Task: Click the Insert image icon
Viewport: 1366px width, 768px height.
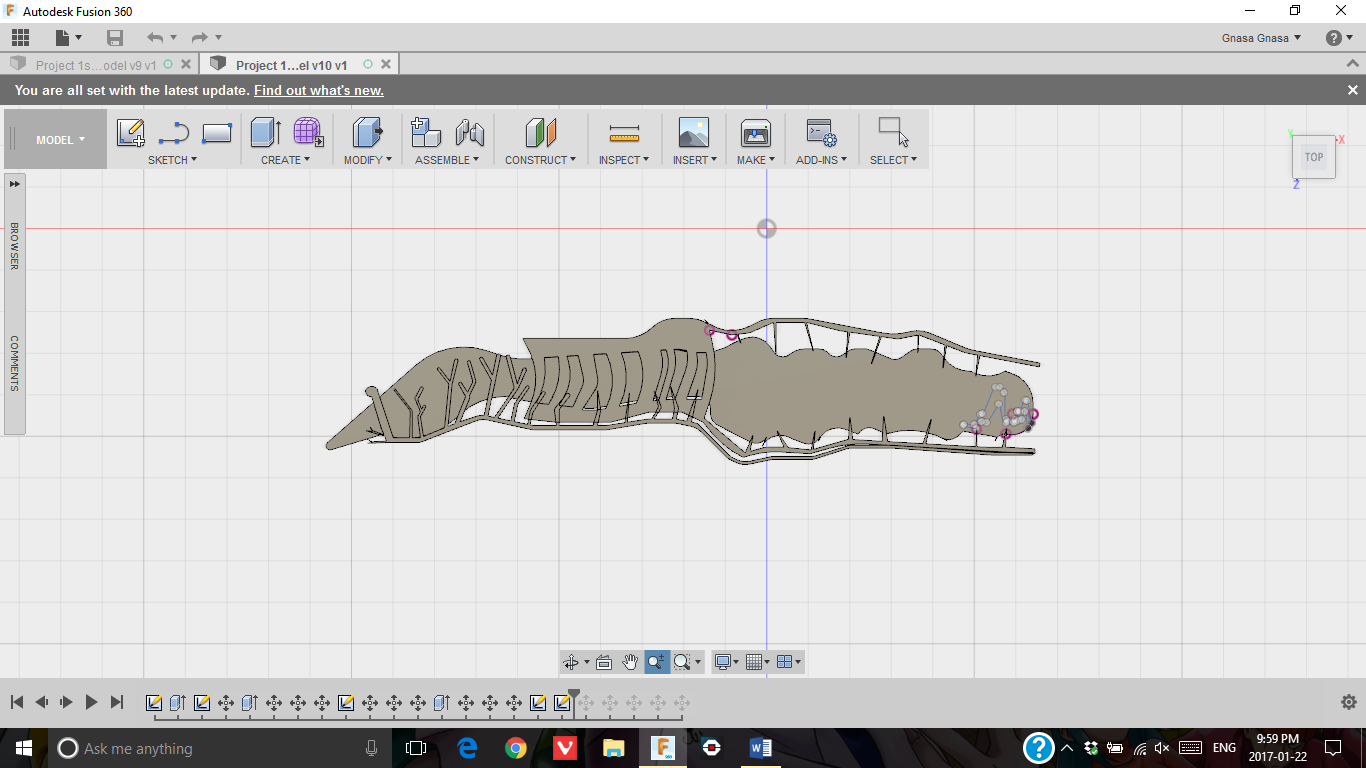Action: (693, 133)
